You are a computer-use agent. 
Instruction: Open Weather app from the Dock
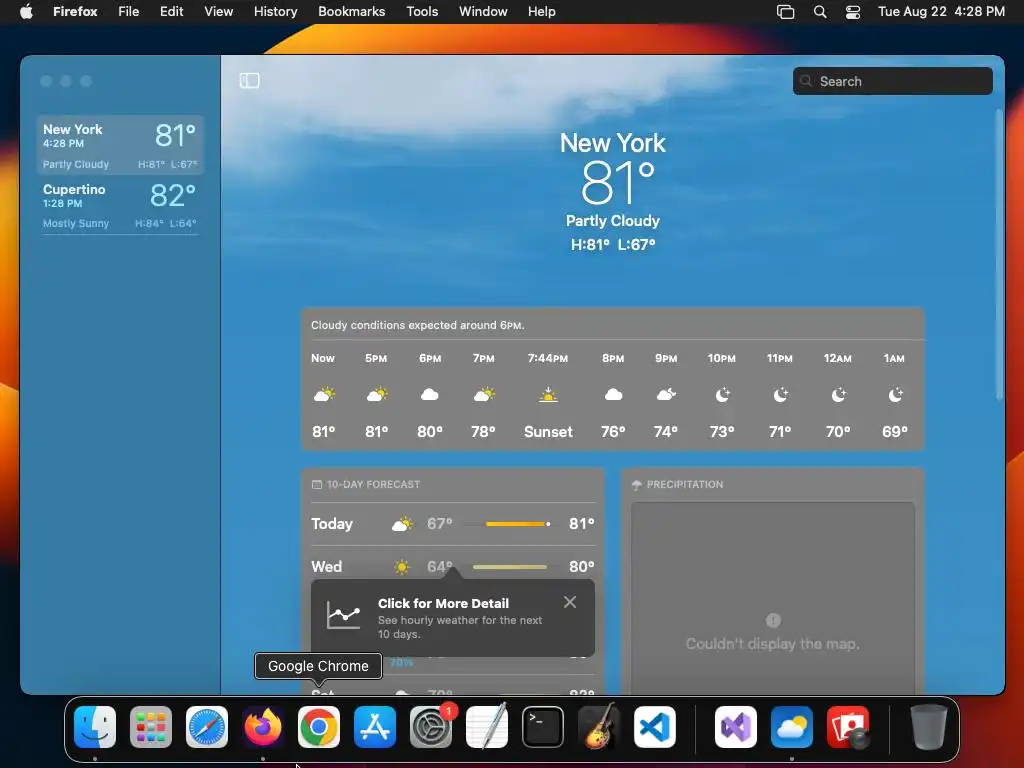pyautogui.click(x=792, y=727)
